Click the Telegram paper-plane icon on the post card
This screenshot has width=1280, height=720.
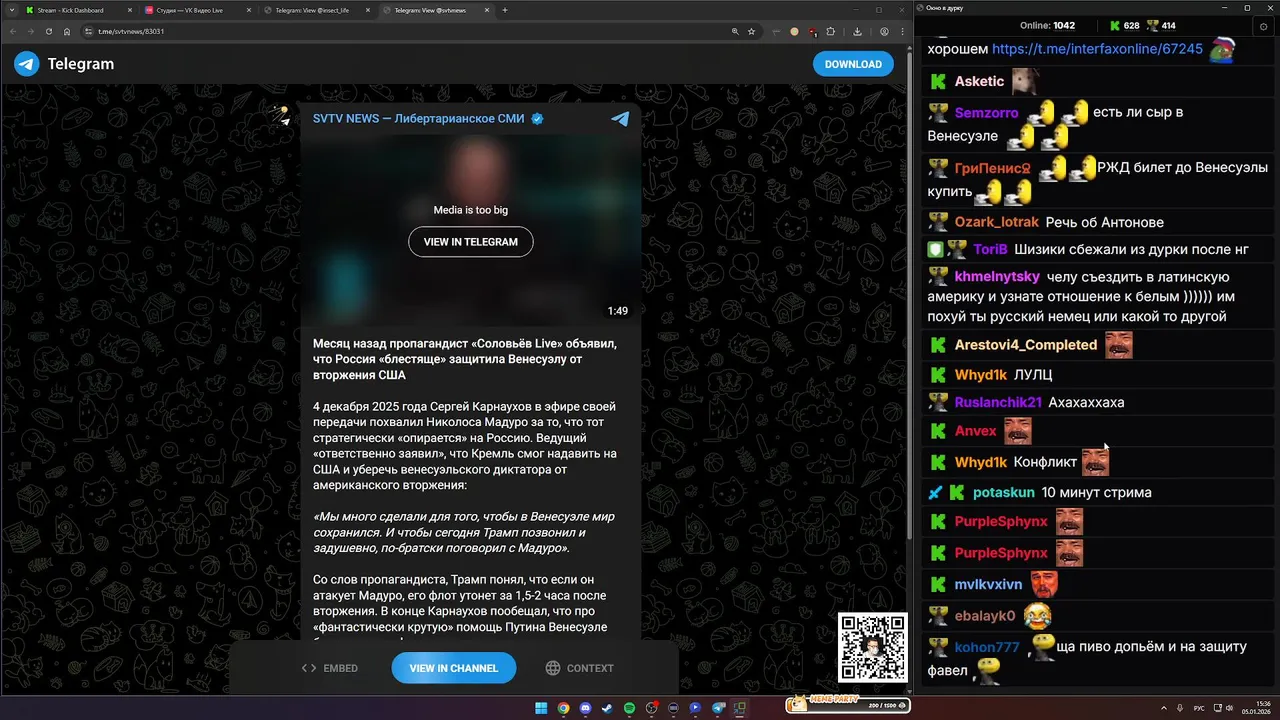click(620, 118)
